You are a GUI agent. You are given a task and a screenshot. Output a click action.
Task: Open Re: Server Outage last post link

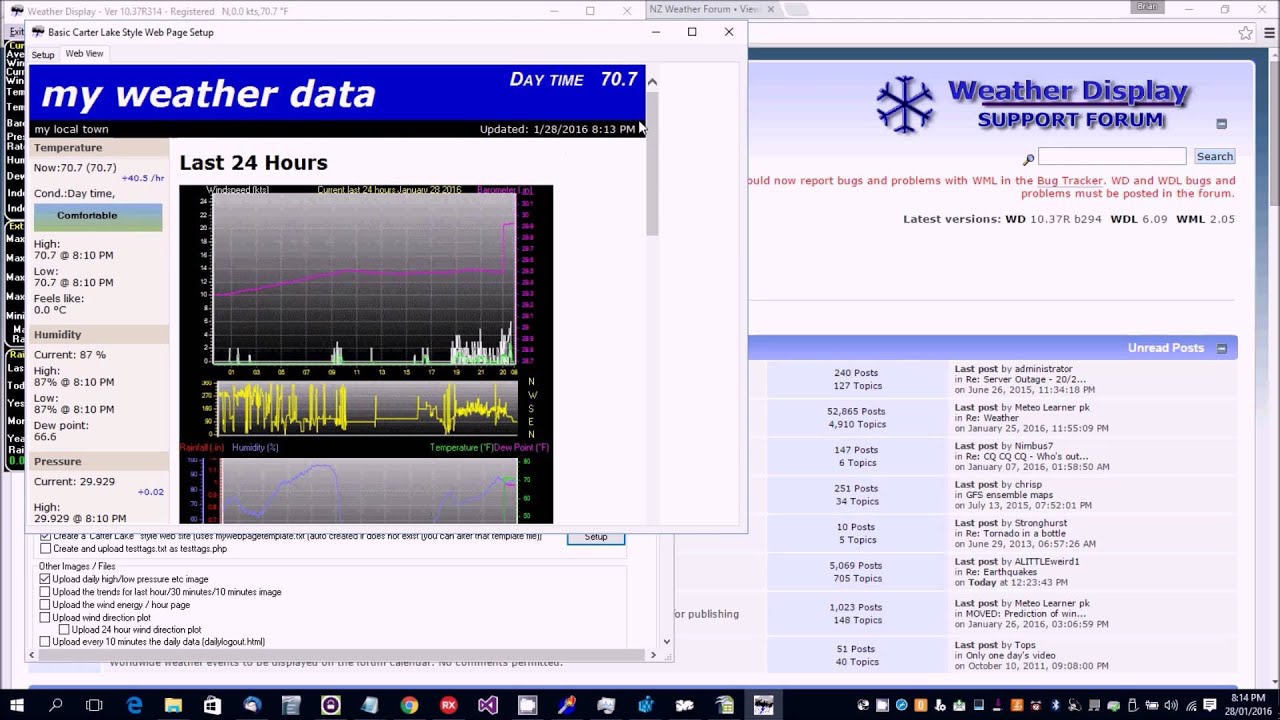coord(1025,380)
